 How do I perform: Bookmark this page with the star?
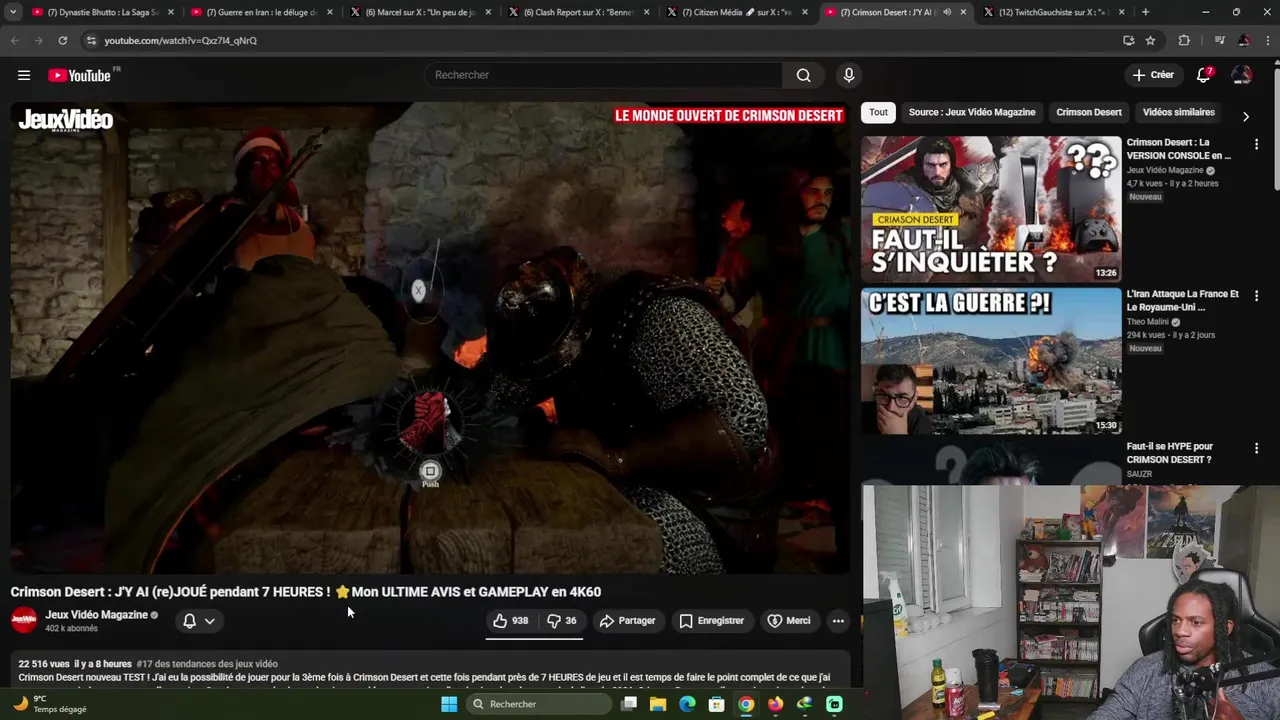pyautogui.click(x=1151, y=40)
